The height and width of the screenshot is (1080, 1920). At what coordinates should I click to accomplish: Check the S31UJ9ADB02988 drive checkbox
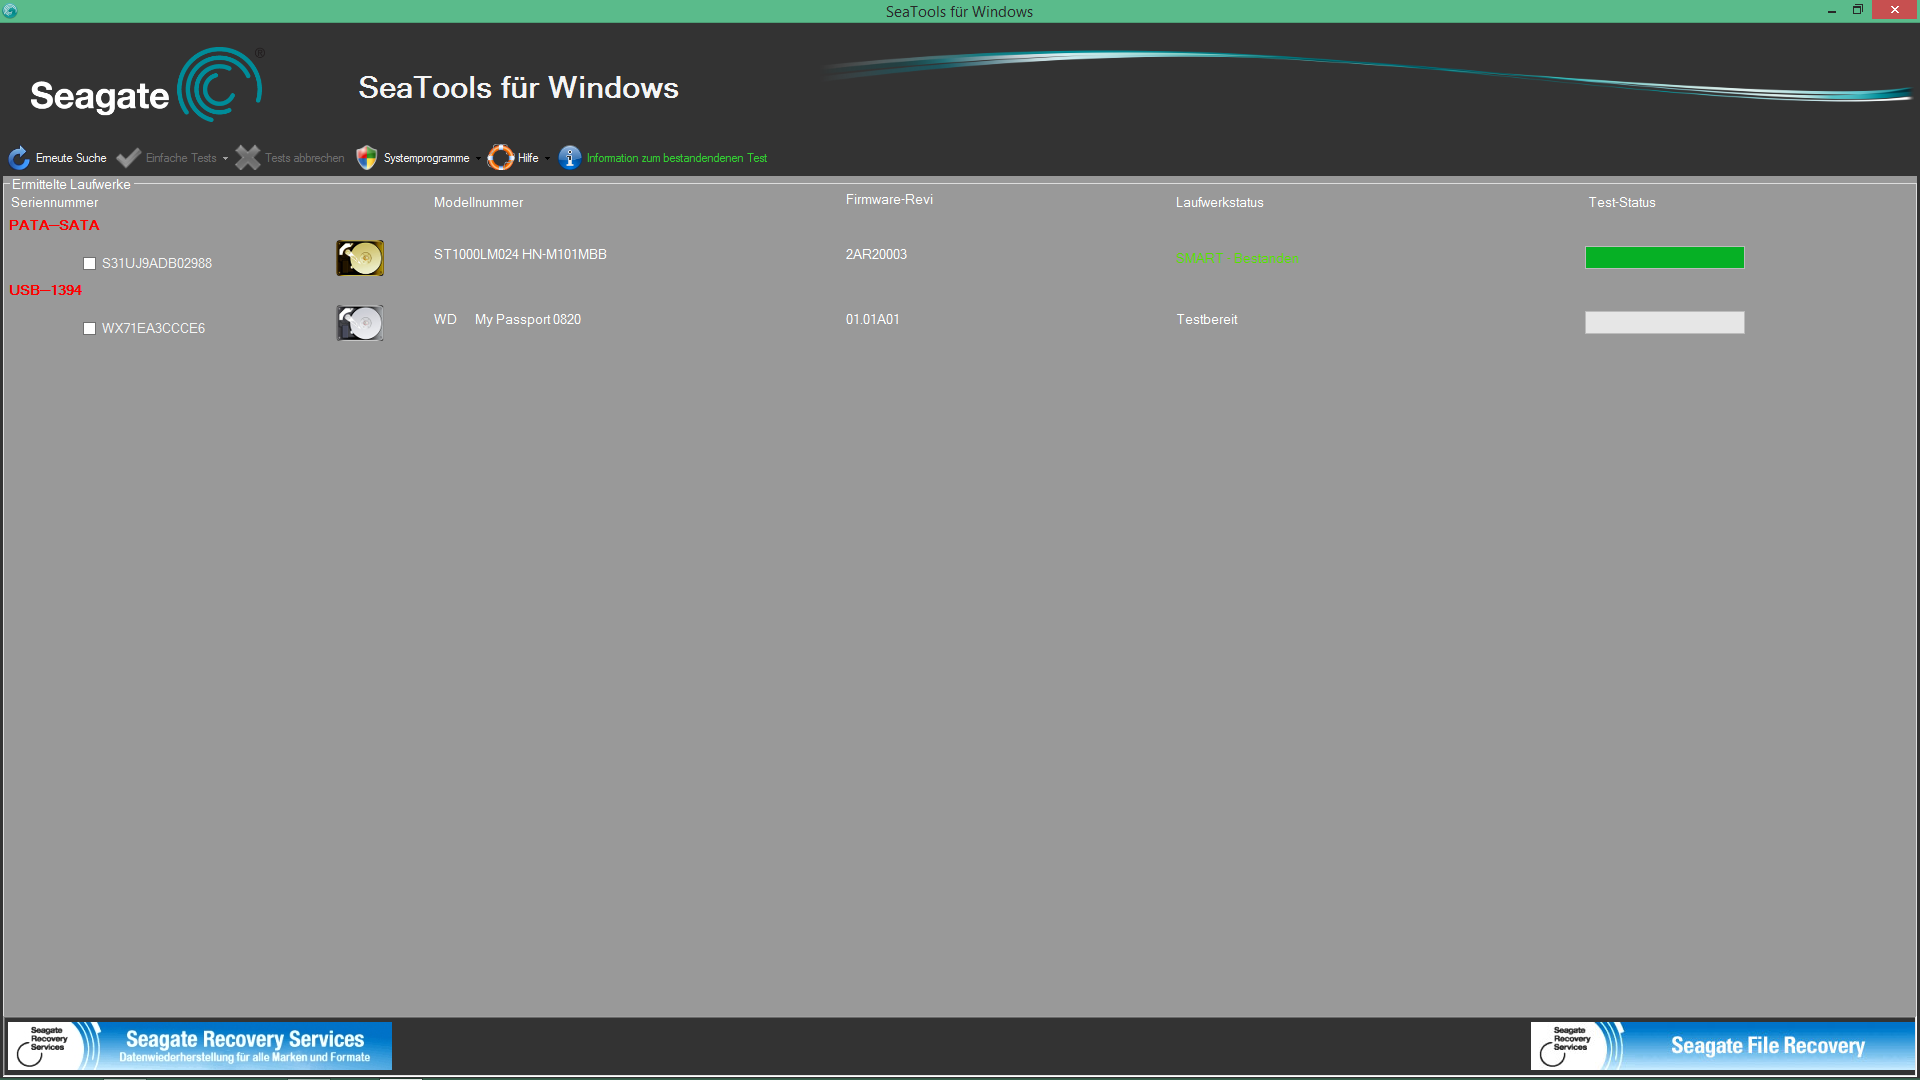[x=89, y=264]
